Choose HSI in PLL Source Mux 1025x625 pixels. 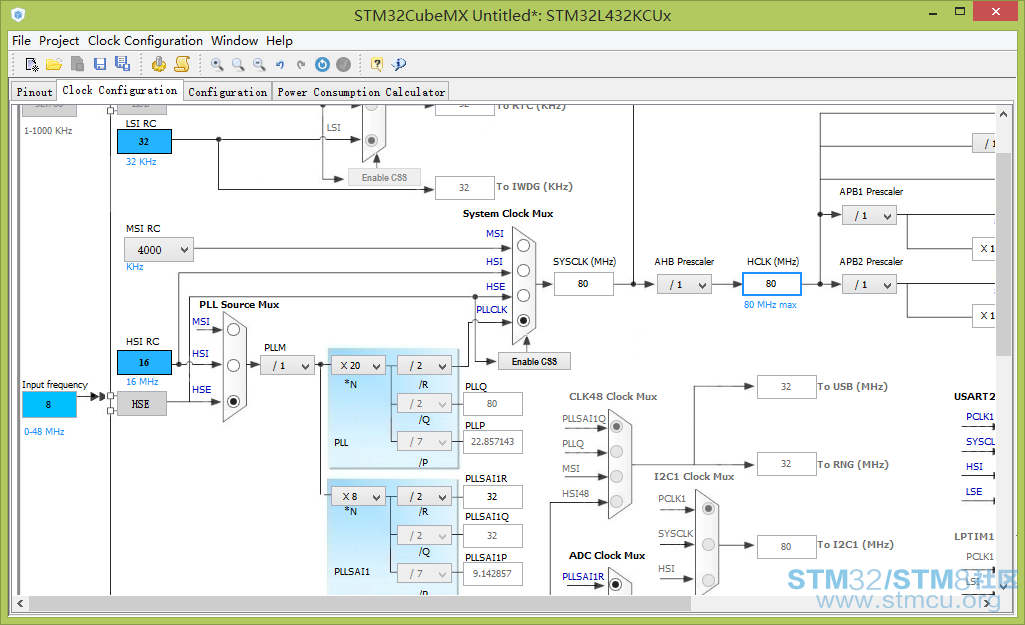tap(233, 365)
